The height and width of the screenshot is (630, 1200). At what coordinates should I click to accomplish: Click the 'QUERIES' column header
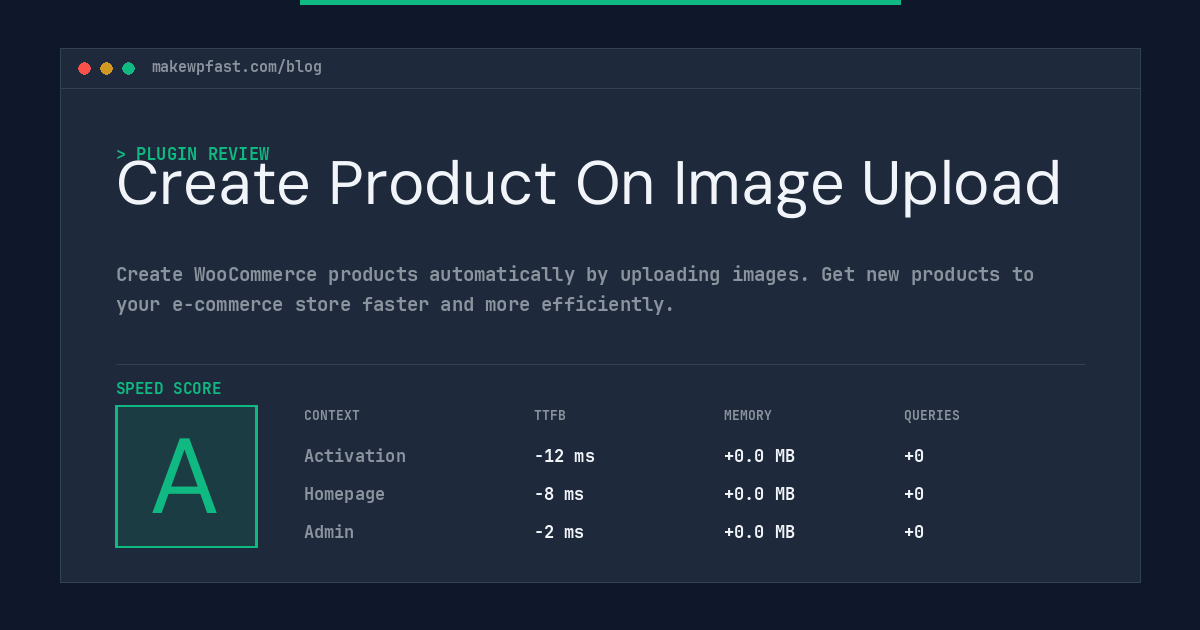point(932,416)
